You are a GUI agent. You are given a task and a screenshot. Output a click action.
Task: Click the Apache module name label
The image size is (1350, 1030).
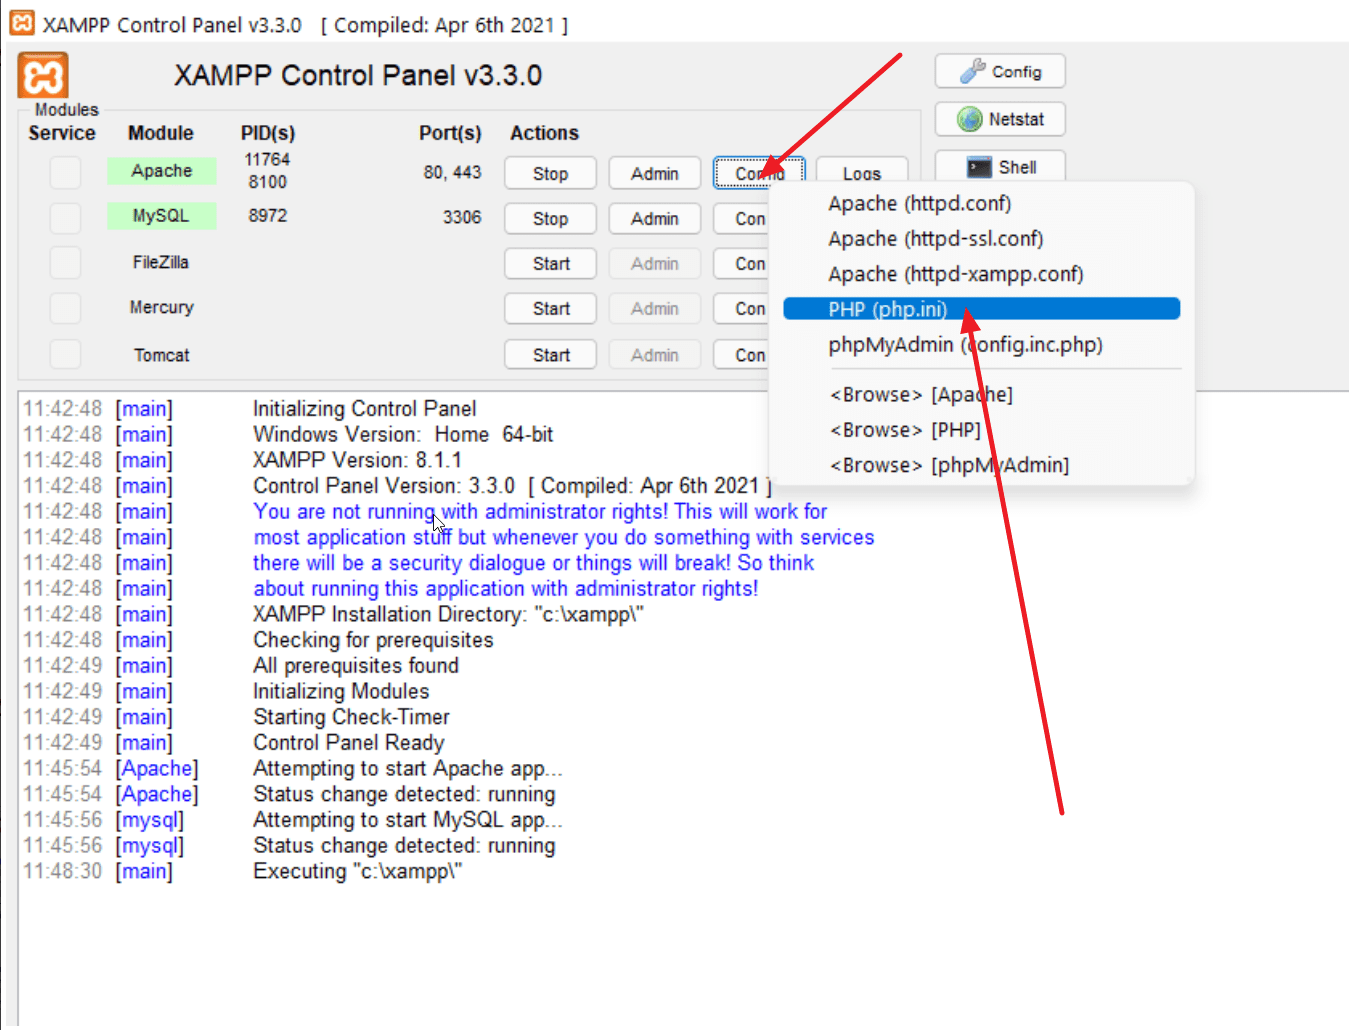161,171
